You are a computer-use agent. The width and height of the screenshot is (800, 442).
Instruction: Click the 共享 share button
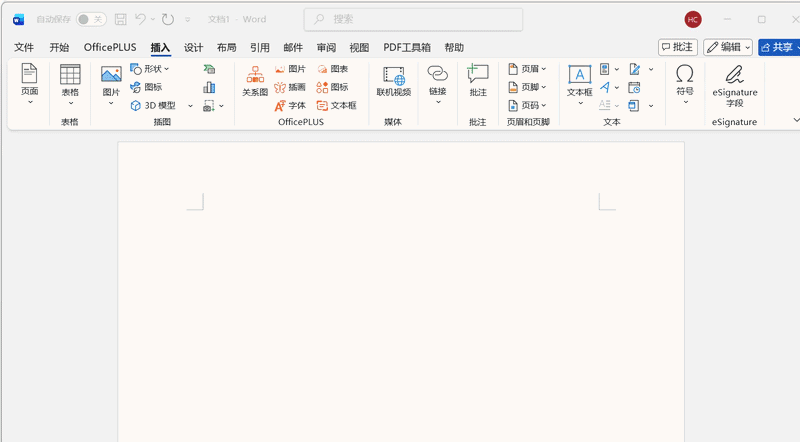pos(779,47)
